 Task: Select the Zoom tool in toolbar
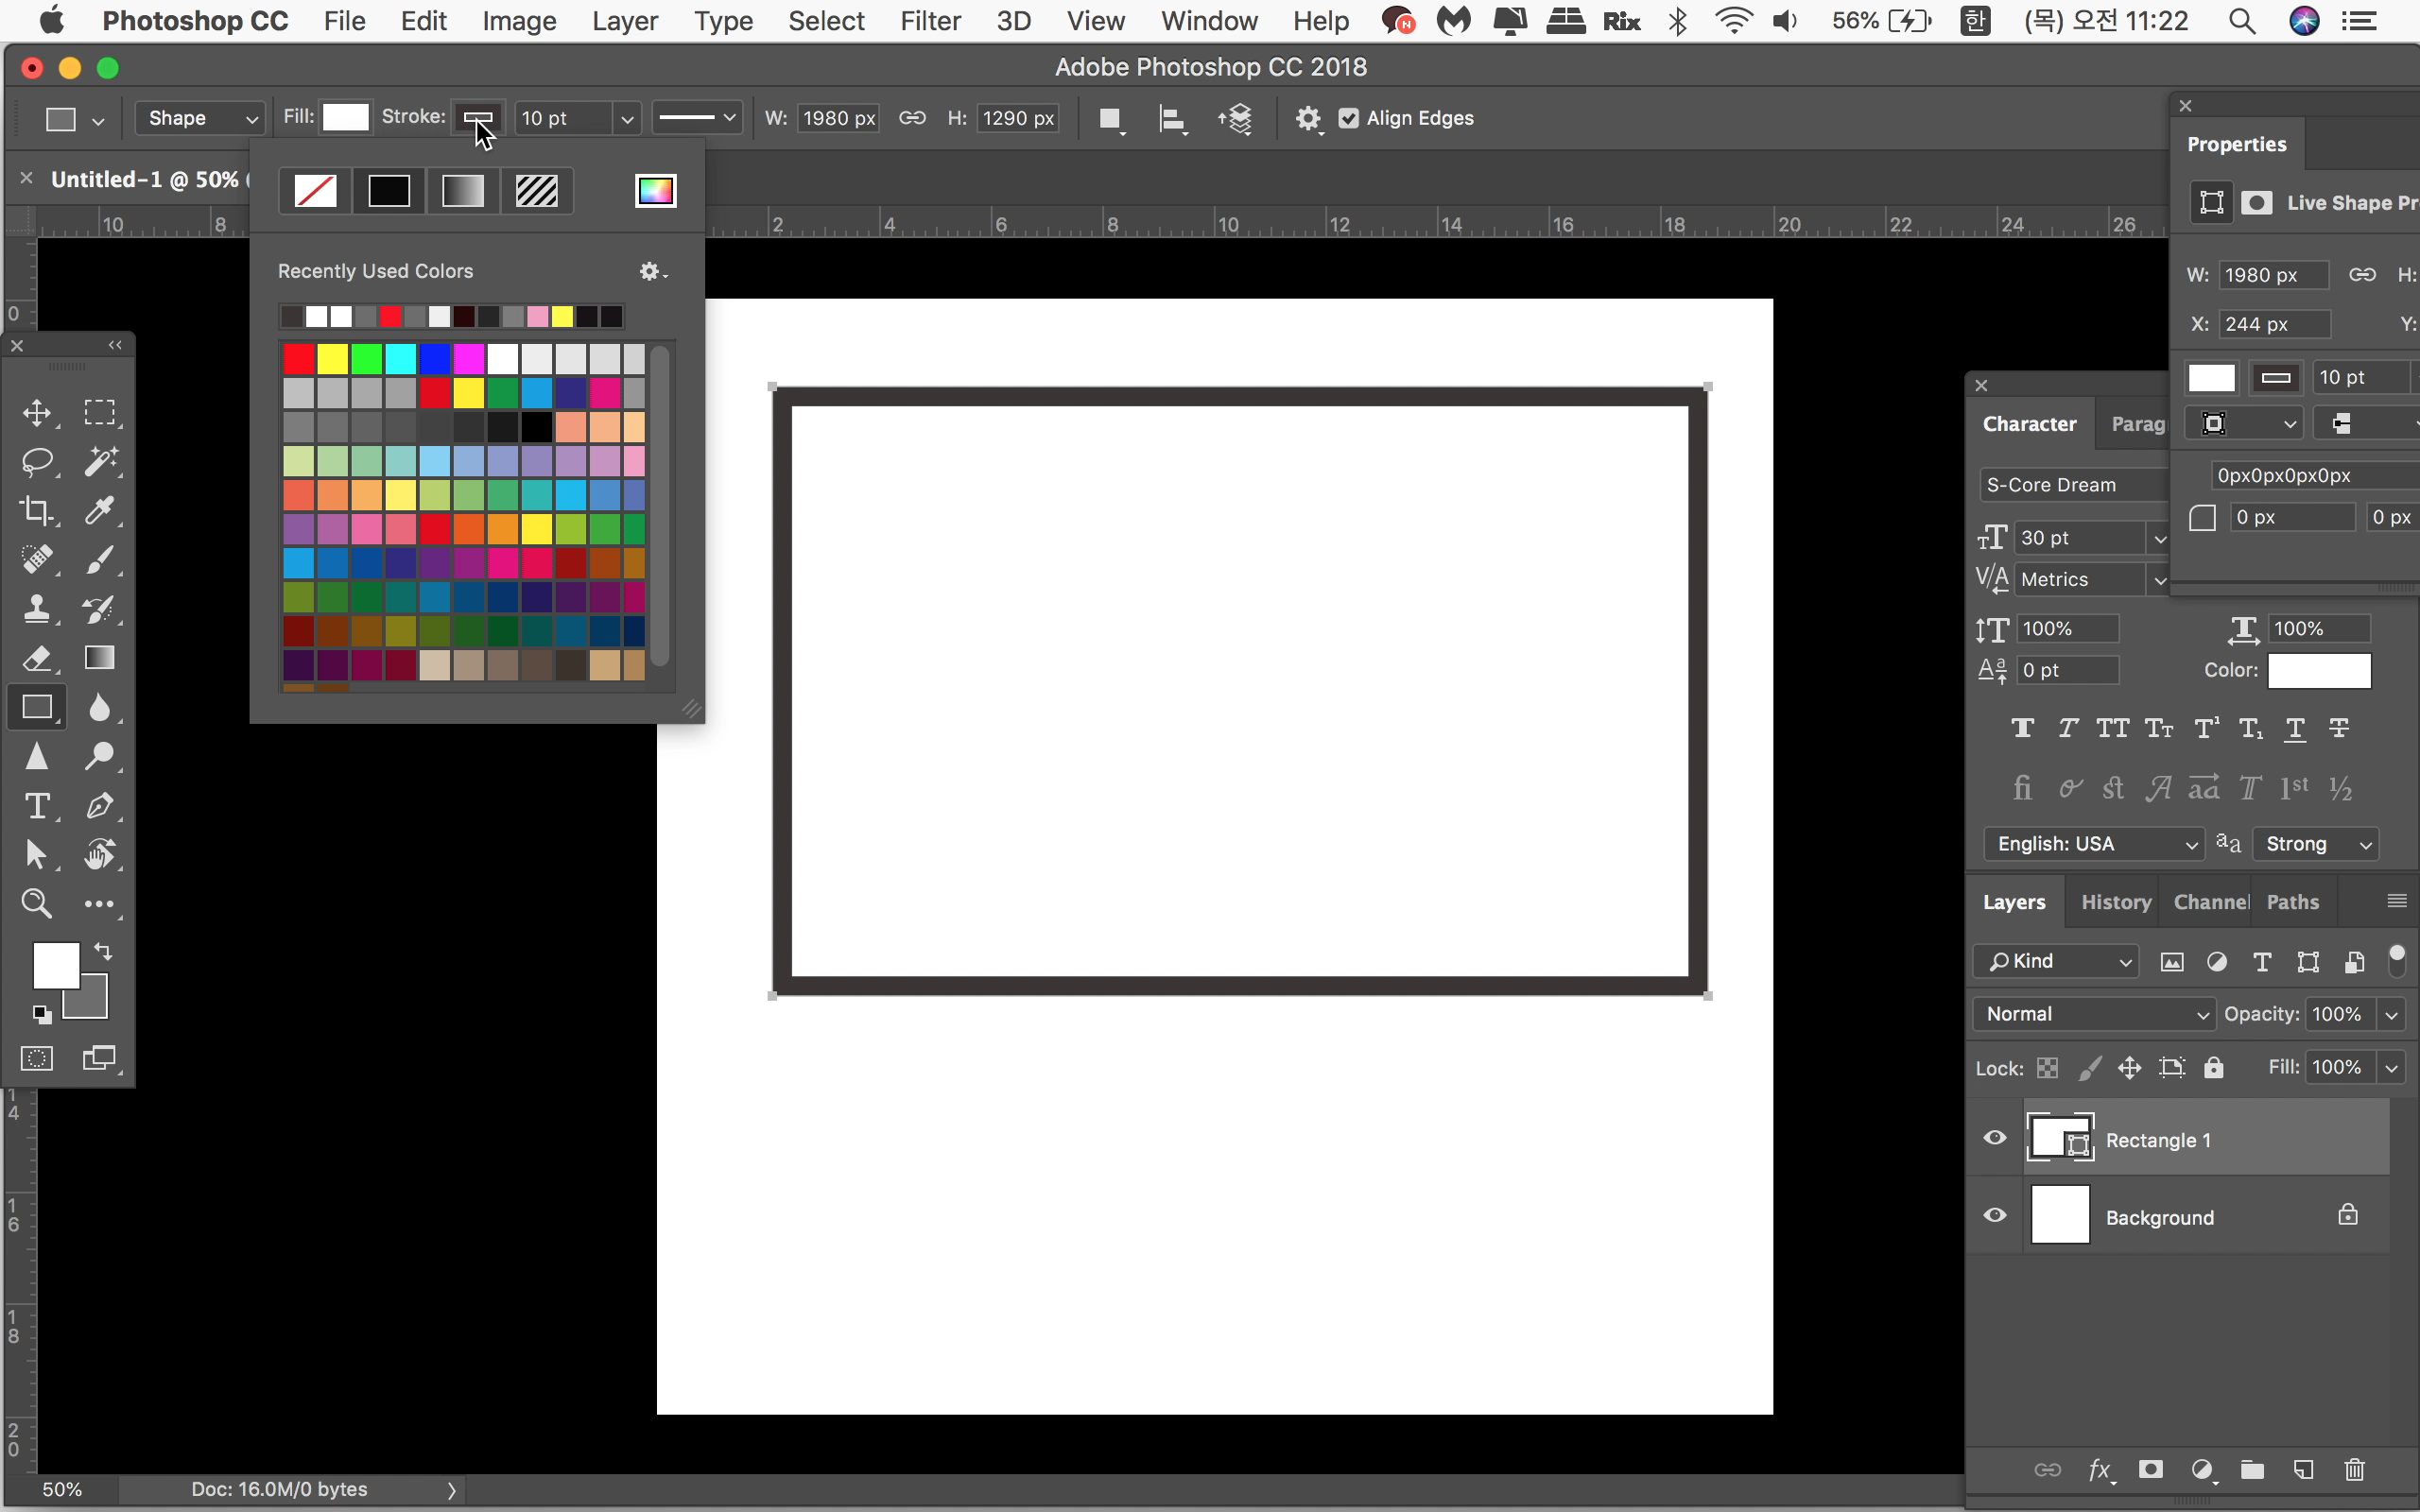[38, 904]
